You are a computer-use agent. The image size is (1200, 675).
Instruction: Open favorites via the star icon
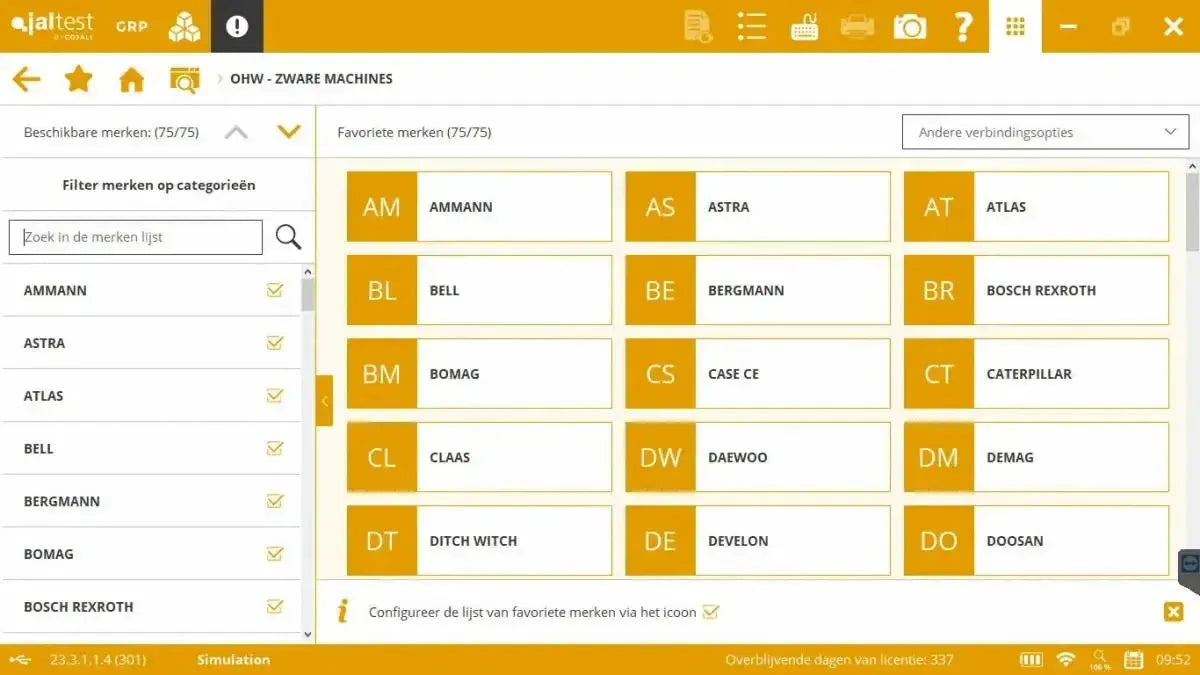coord(78,78)
